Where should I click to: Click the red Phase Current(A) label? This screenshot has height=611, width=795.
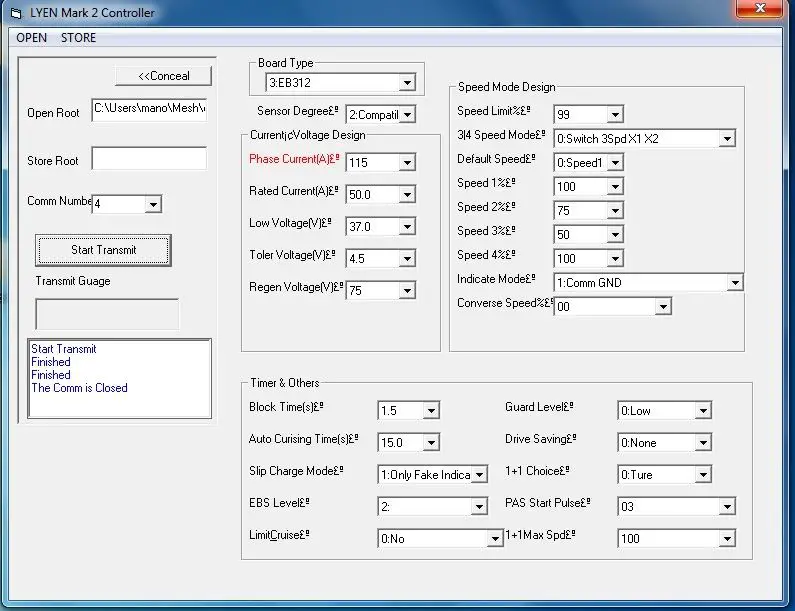[294, 159]
